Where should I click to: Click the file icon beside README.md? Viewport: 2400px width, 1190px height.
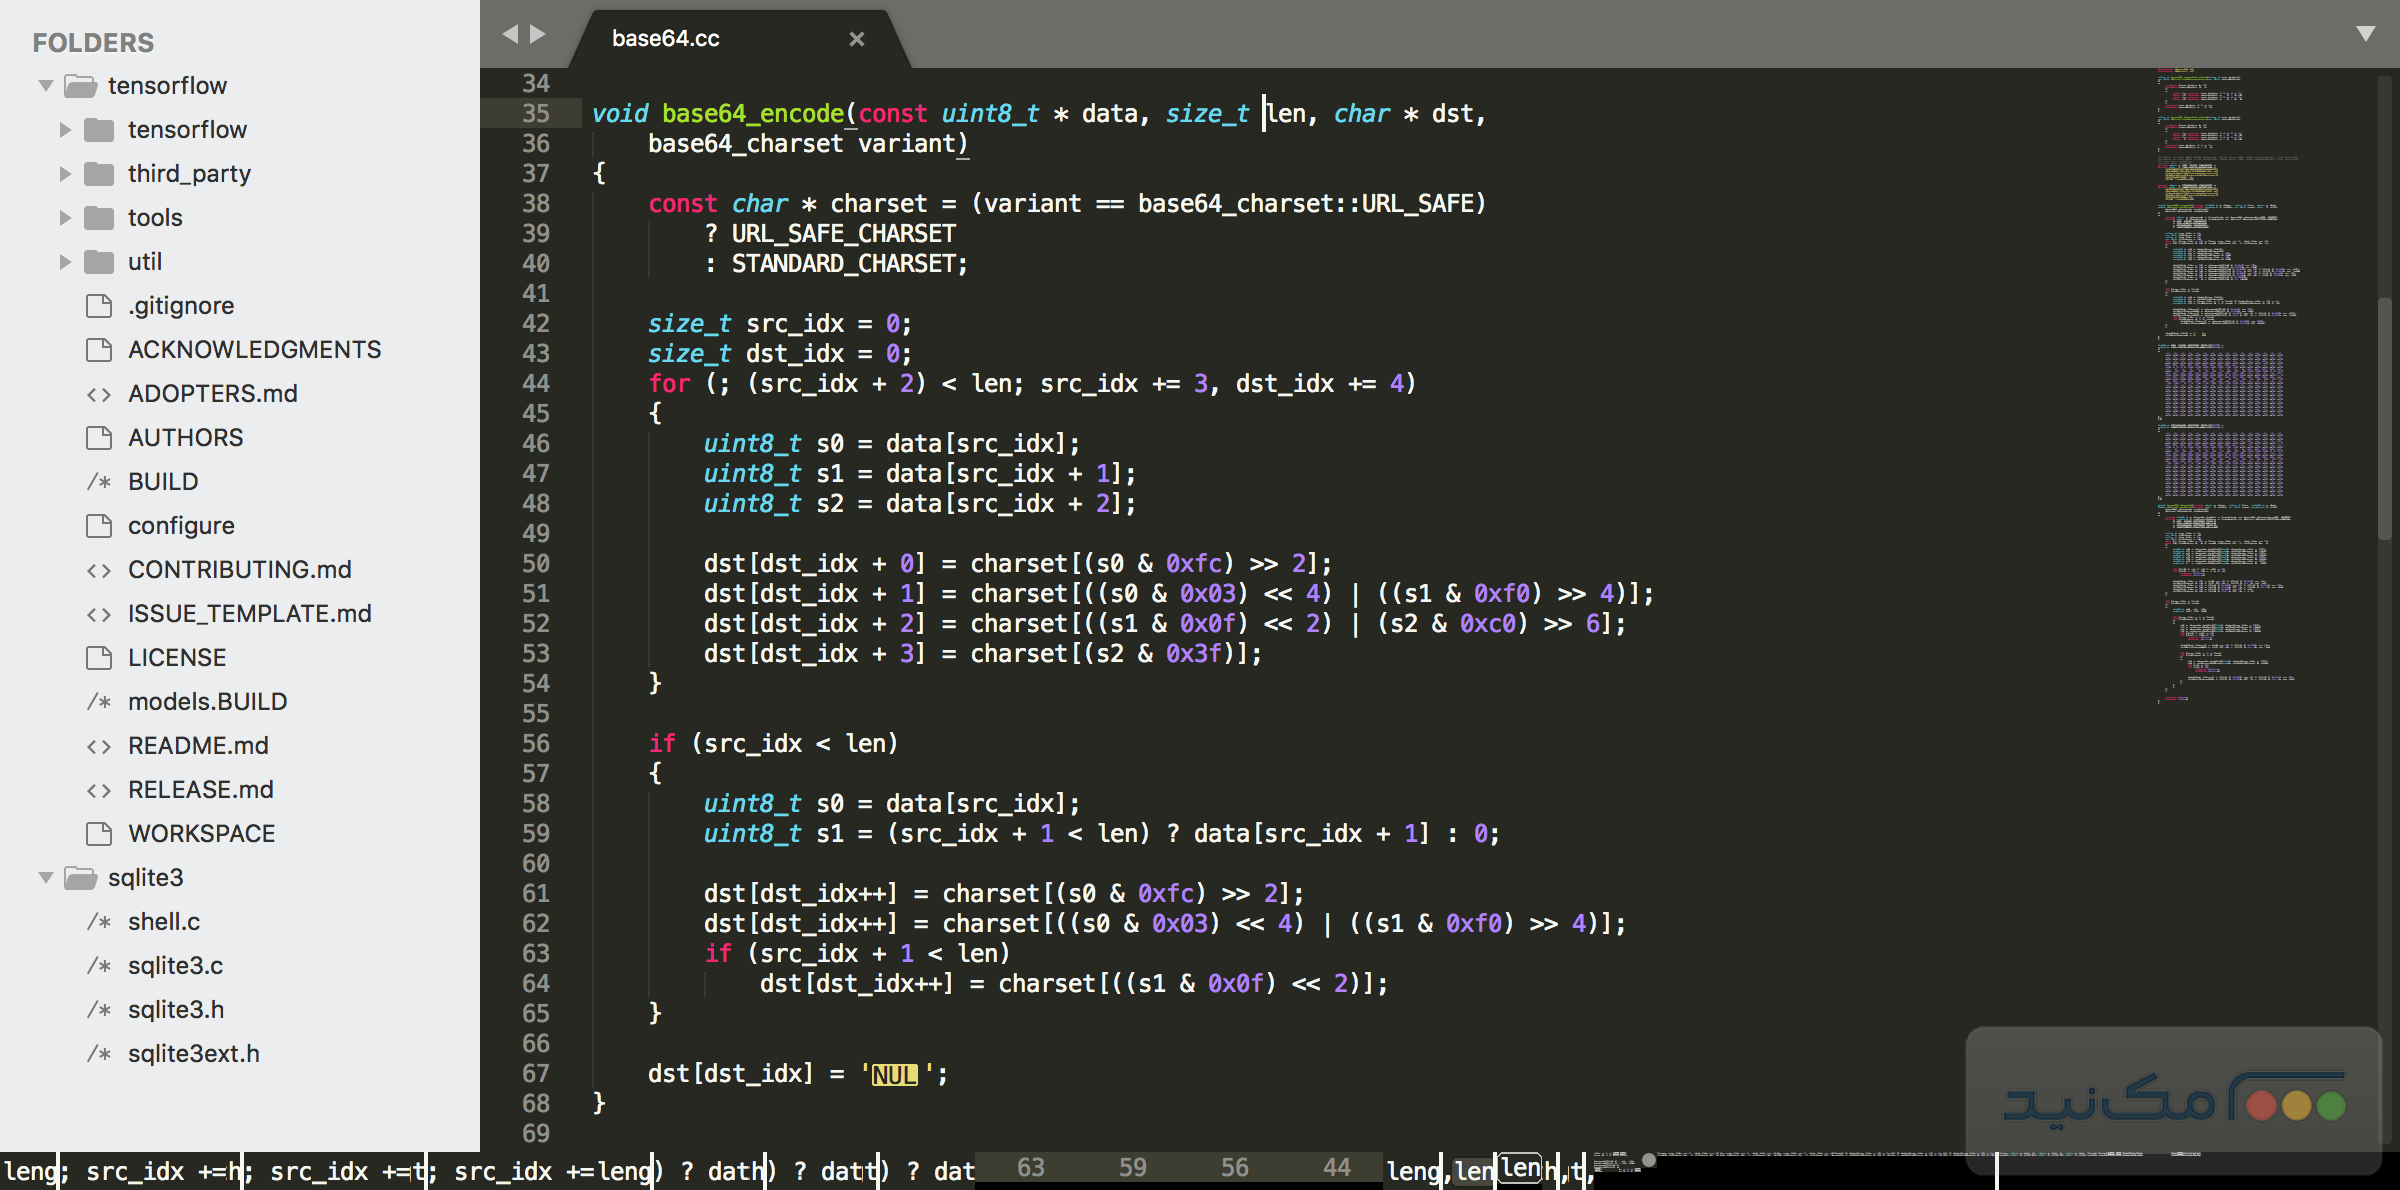point(101,745)
